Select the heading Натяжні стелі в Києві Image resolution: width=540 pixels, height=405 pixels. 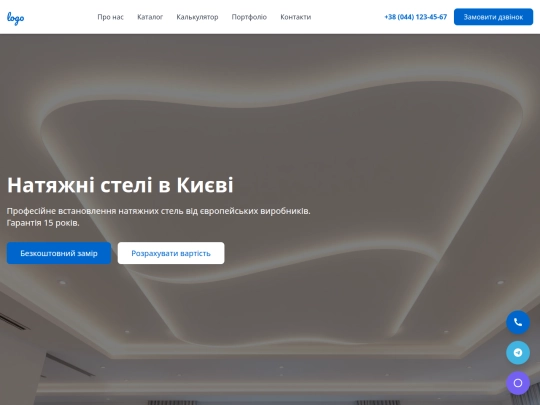pyautogui.click(x=120, y=185)
